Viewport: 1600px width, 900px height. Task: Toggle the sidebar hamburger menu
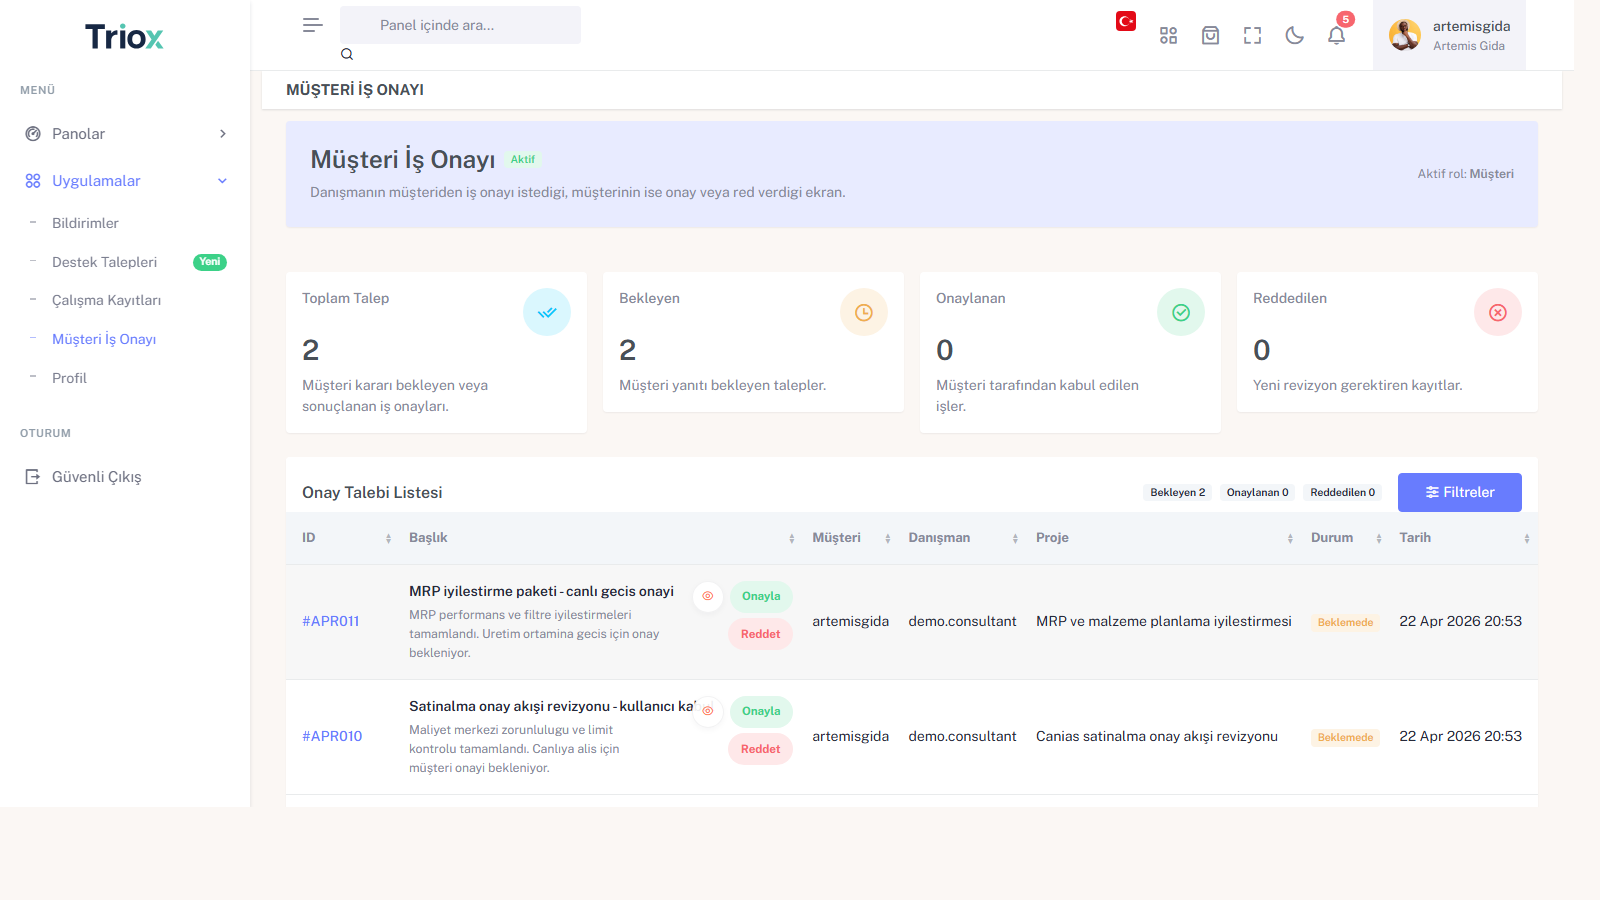click(x=313, y=25)
